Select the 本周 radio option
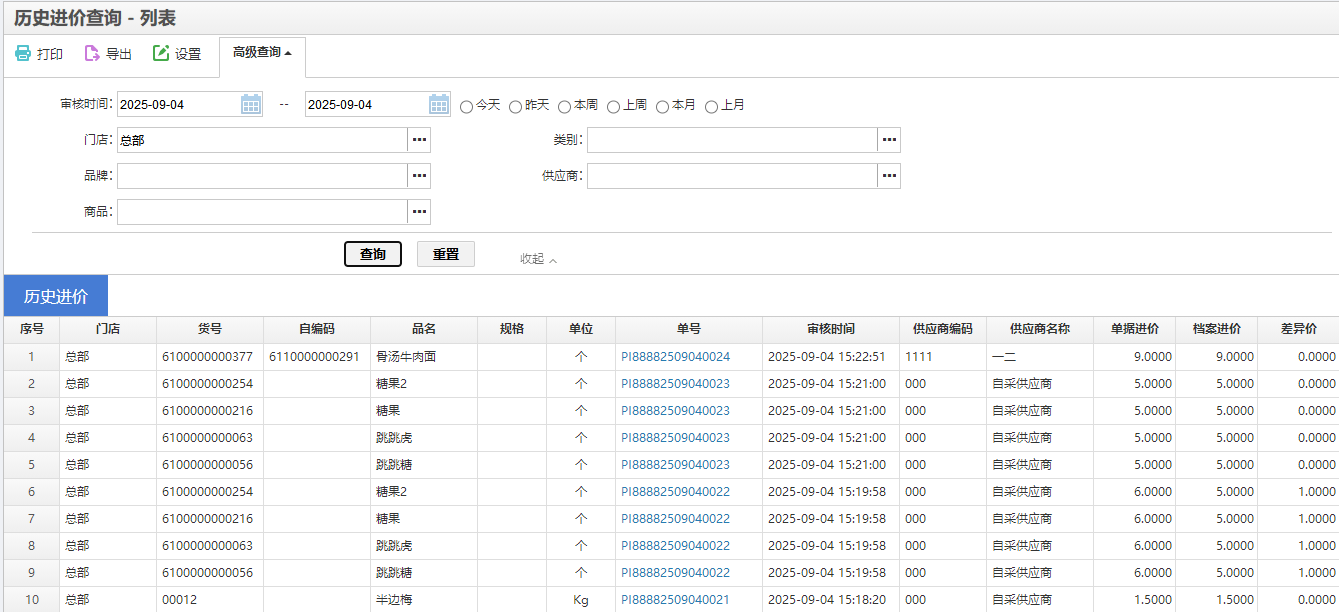The width and height of the screenshot is (1339, 612). [564, 106]
